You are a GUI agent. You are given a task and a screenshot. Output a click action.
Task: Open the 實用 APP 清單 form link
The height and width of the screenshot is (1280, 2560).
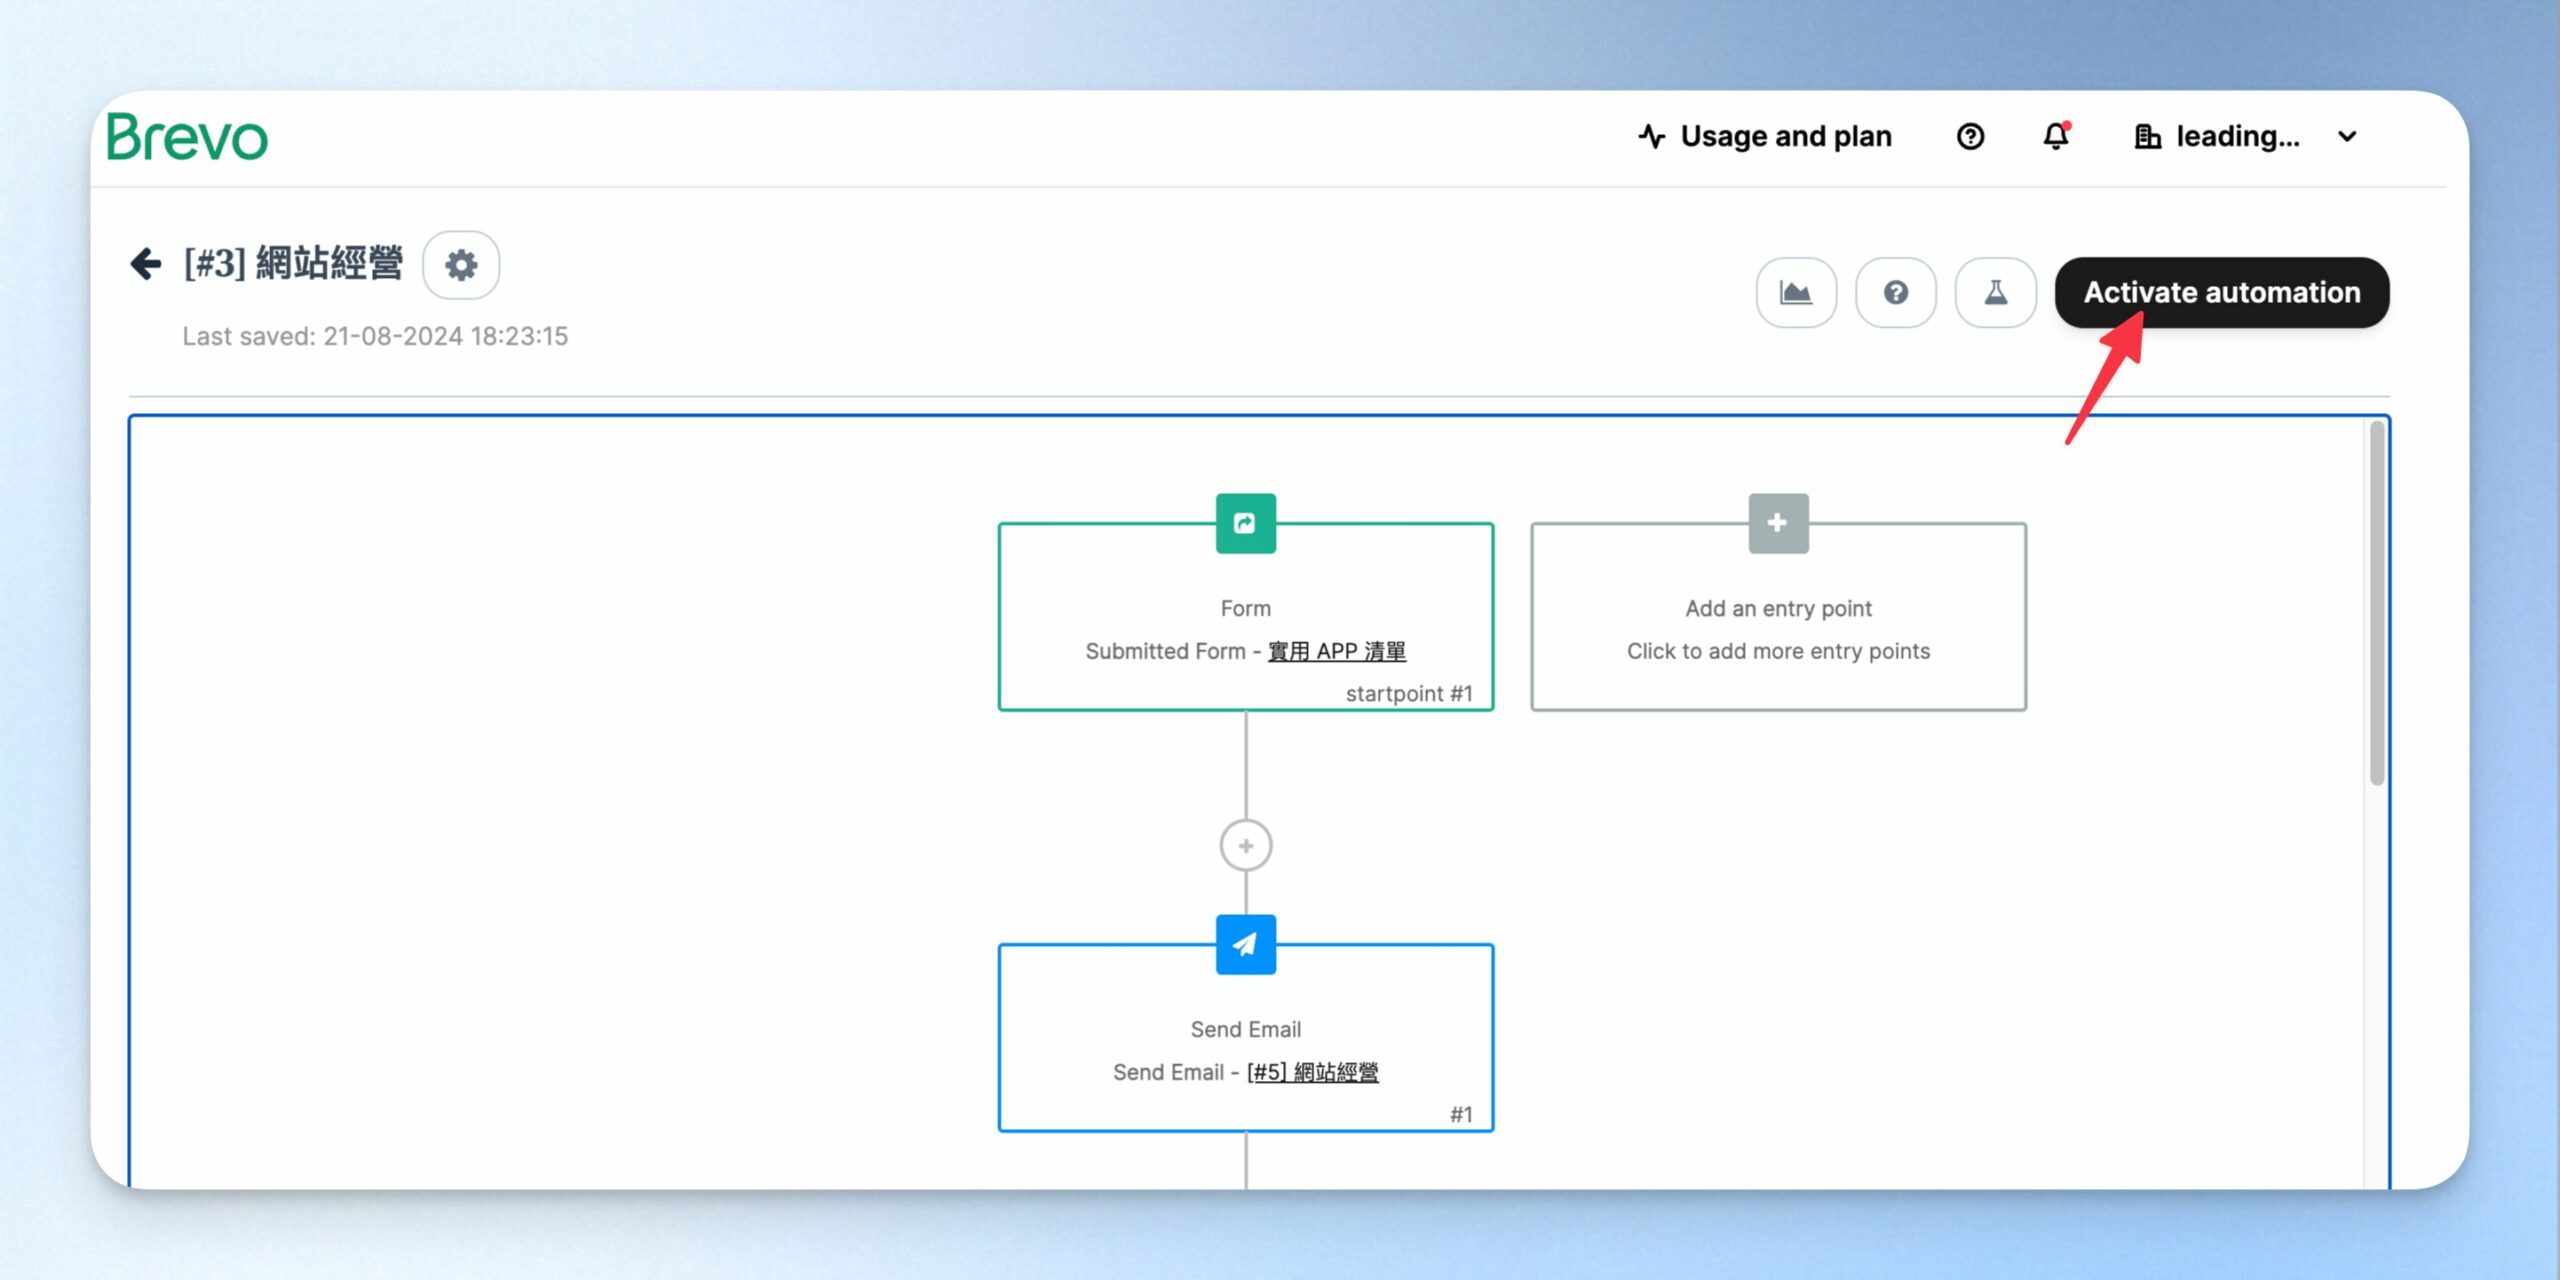[1337, 651]
